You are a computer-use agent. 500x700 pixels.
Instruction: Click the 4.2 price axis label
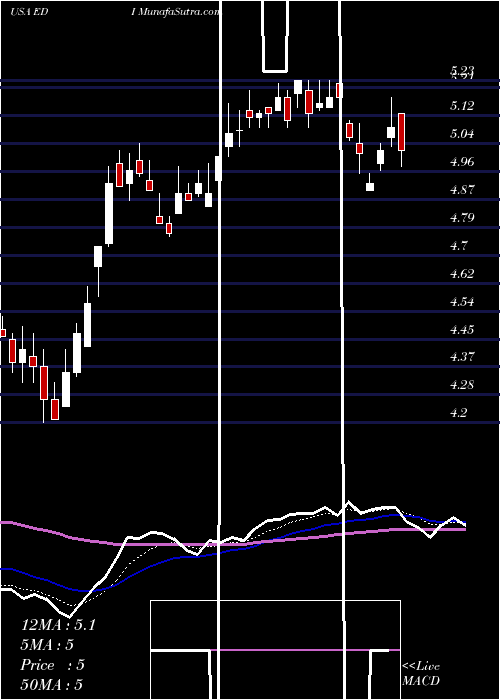(x=458, y=413)
